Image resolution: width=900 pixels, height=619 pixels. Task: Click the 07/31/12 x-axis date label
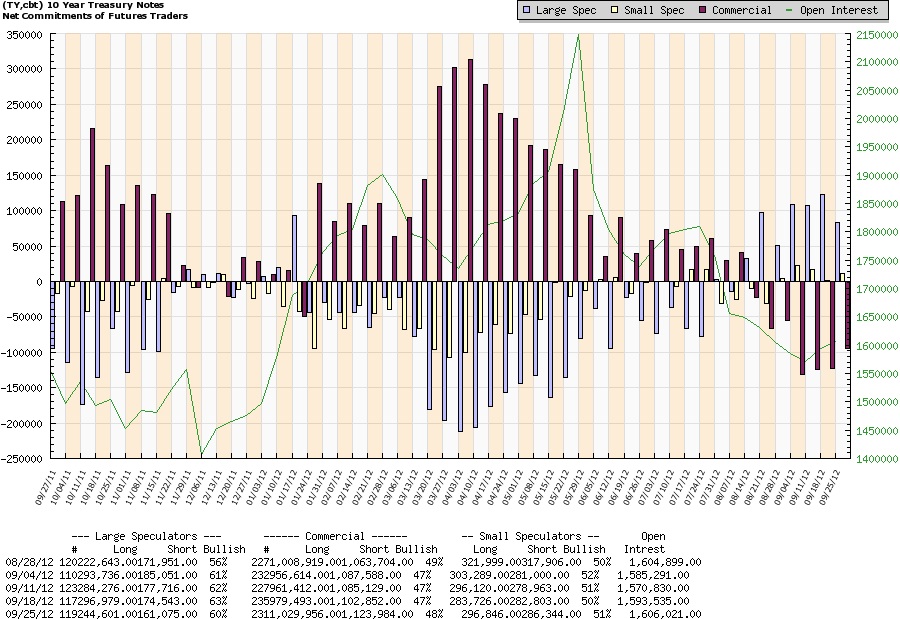click(709, 488)
